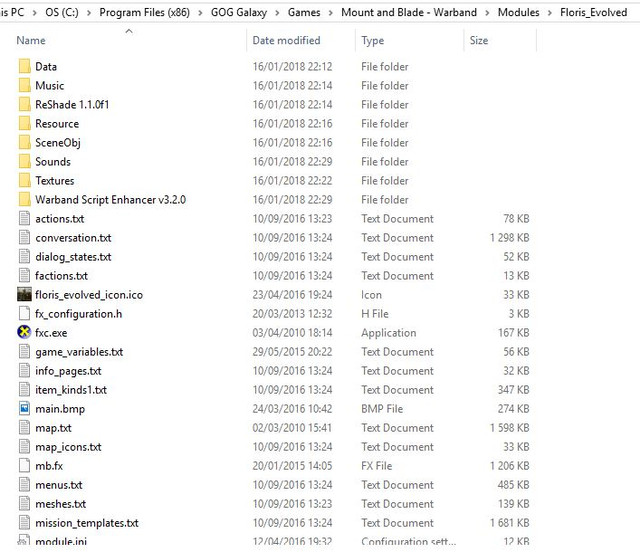Go to Mount and Blade - Warband breadcrumb
The image size is (640, 560).
(x=409, y=13)
